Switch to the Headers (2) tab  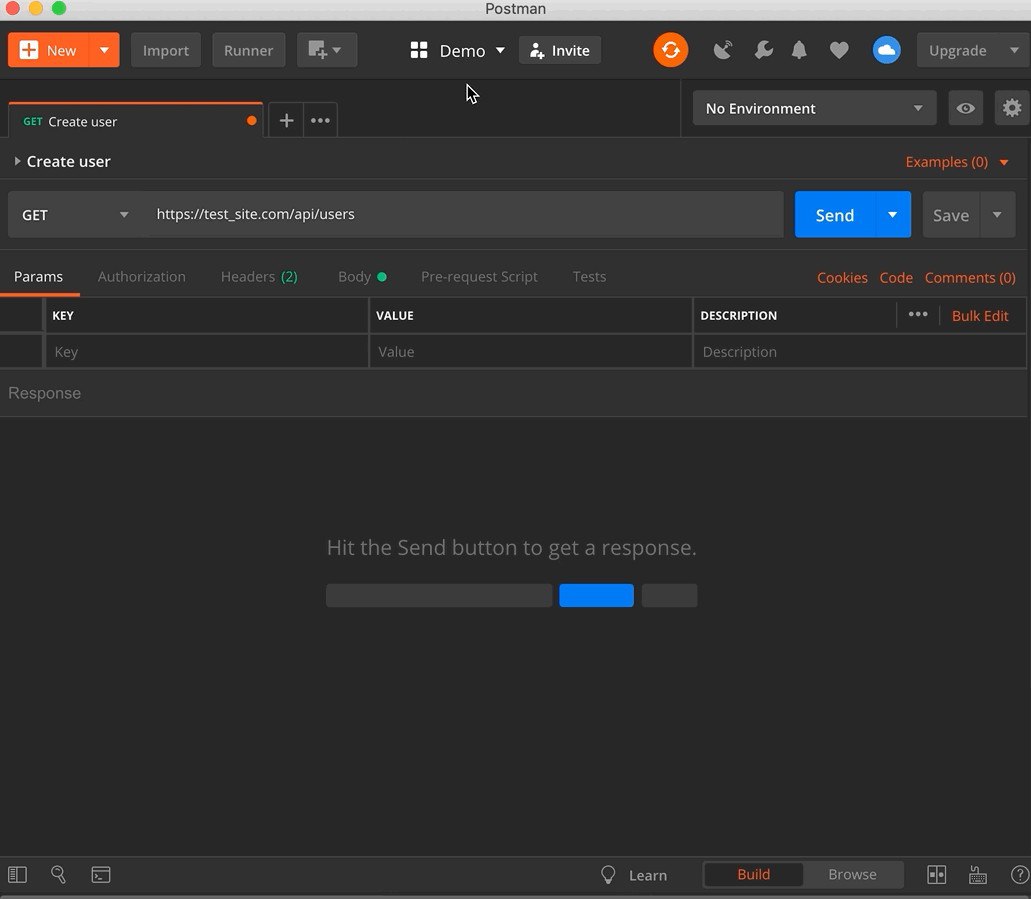(x=259, y=276)
